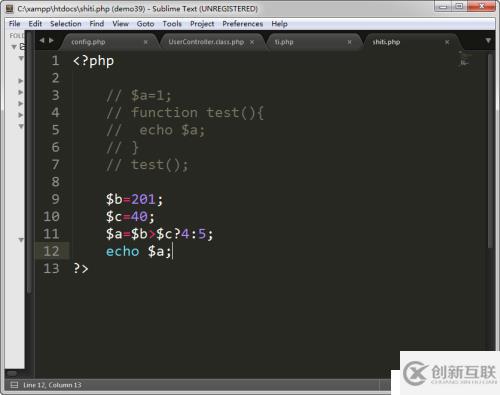Click the tab scroll right arrow

coord(51,41)
